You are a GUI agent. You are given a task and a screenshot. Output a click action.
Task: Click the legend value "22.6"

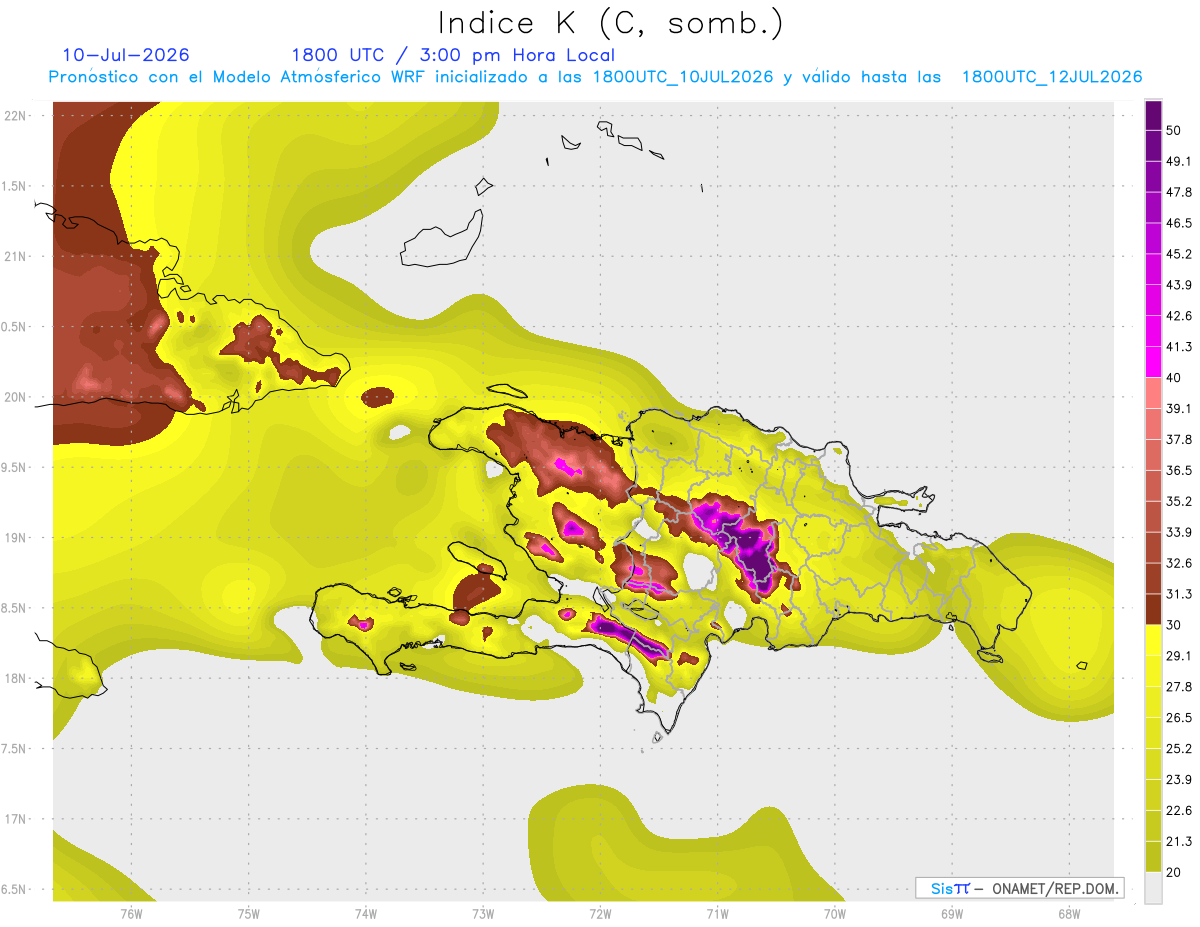[1179, 810]
